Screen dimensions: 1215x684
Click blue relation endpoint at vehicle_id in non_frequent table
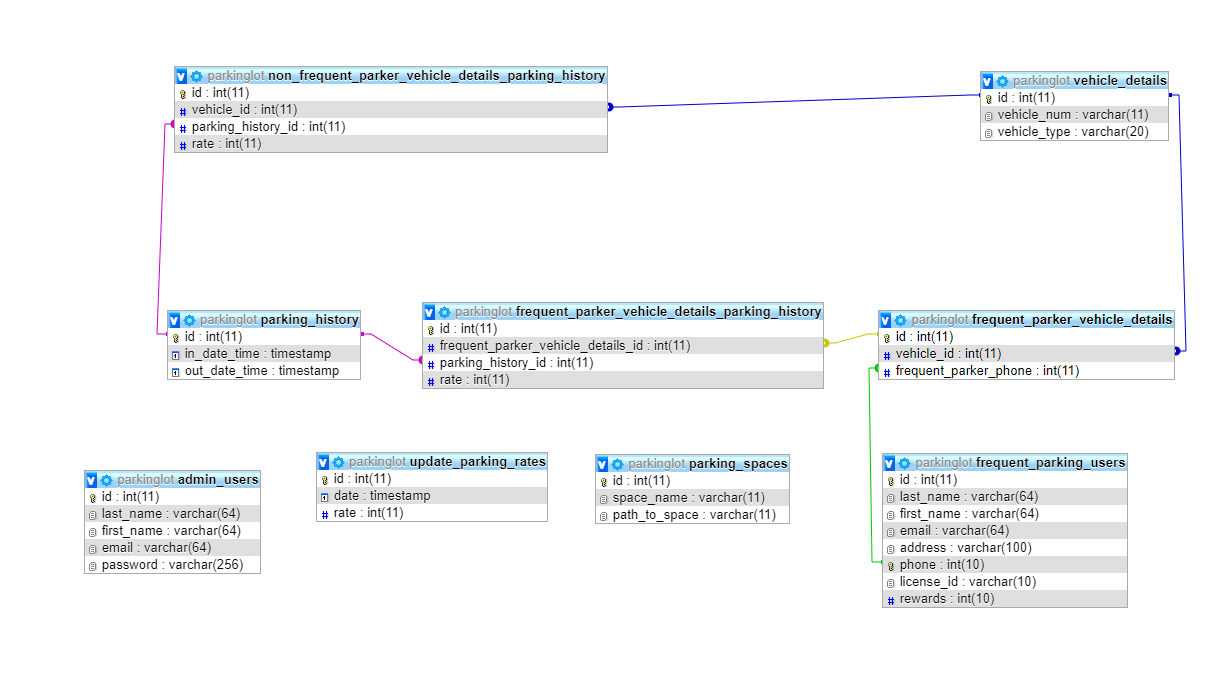point(609,107)
